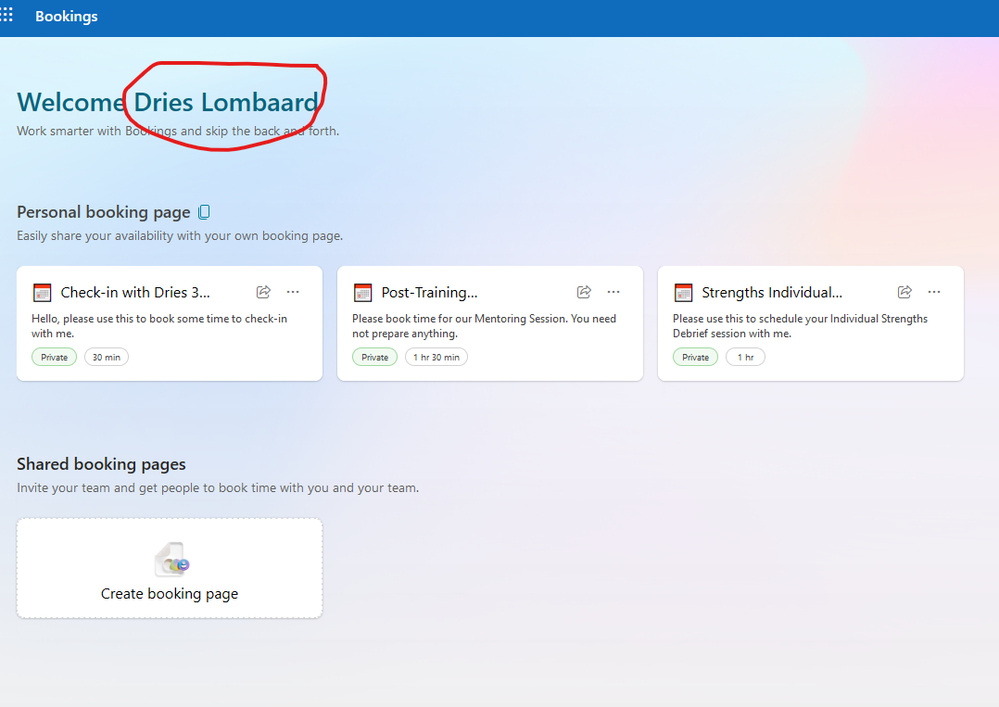Open the app launcher waffle icon

coord(6,15)
